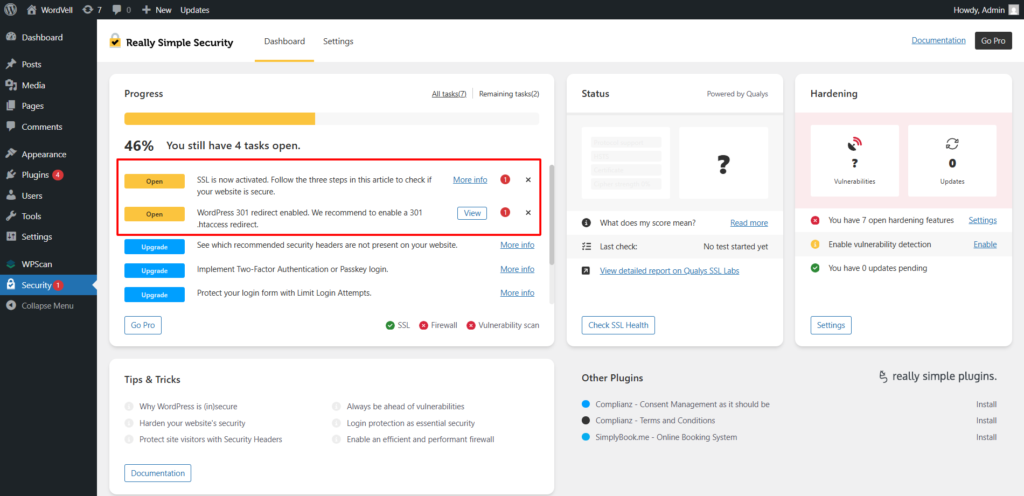Open Settings link for hardening features
Screen dimensions: 1024x496
pos(982,221)
